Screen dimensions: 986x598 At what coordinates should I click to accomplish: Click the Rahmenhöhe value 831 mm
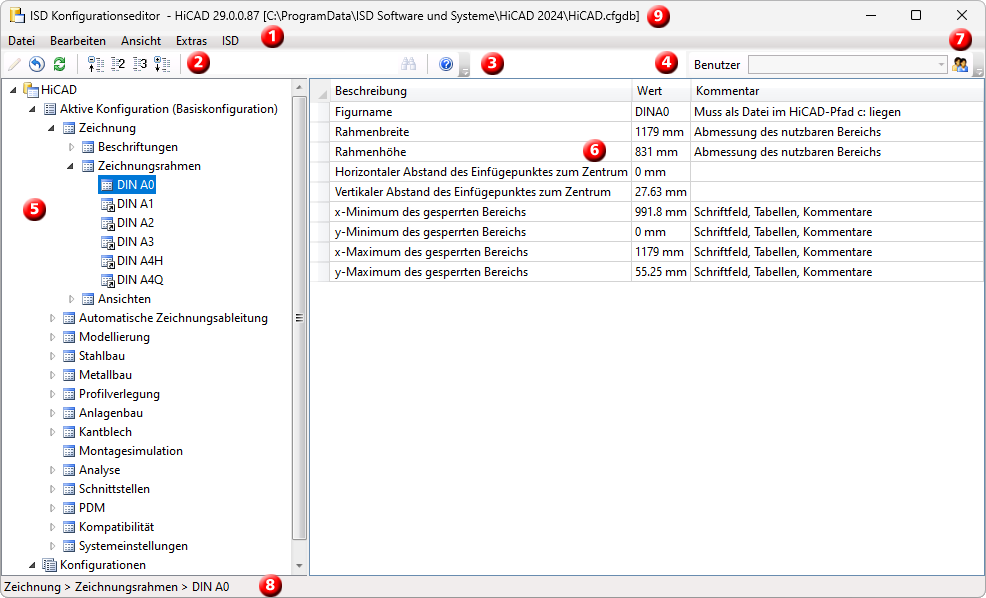(661, 152)
